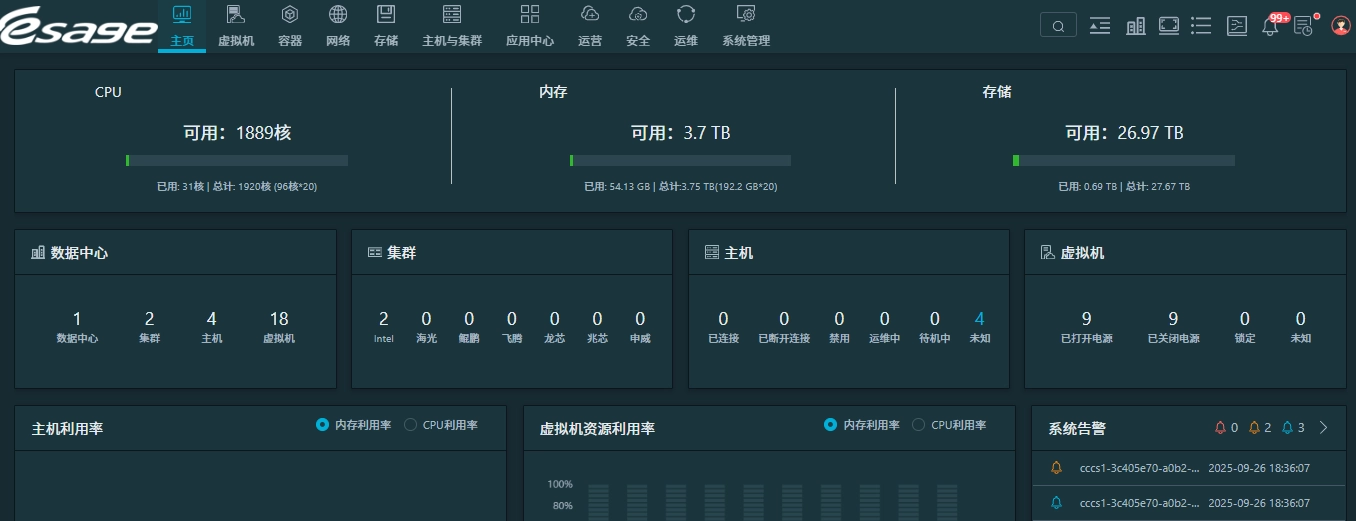The width and height of the screenshot is (1356, 521).
Task: Click the 鲲鹏 cluster count
Action: 469,319
